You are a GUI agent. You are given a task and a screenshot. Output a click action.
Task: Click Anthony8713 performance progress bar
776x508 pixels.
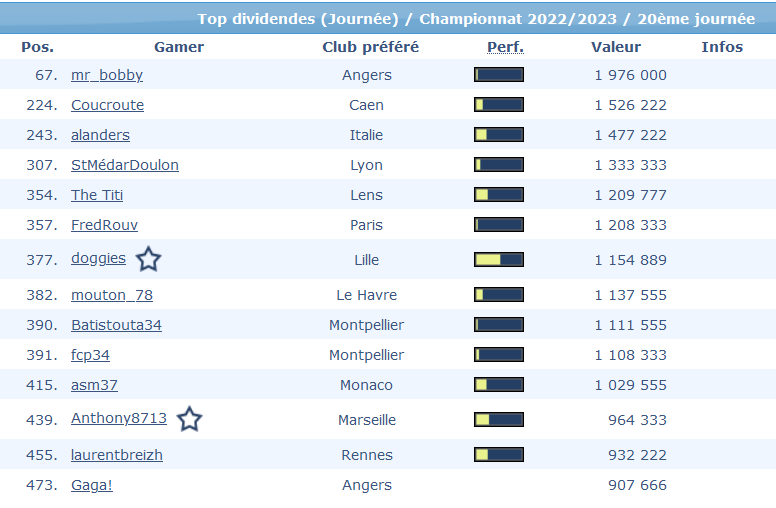coord(499,420)
